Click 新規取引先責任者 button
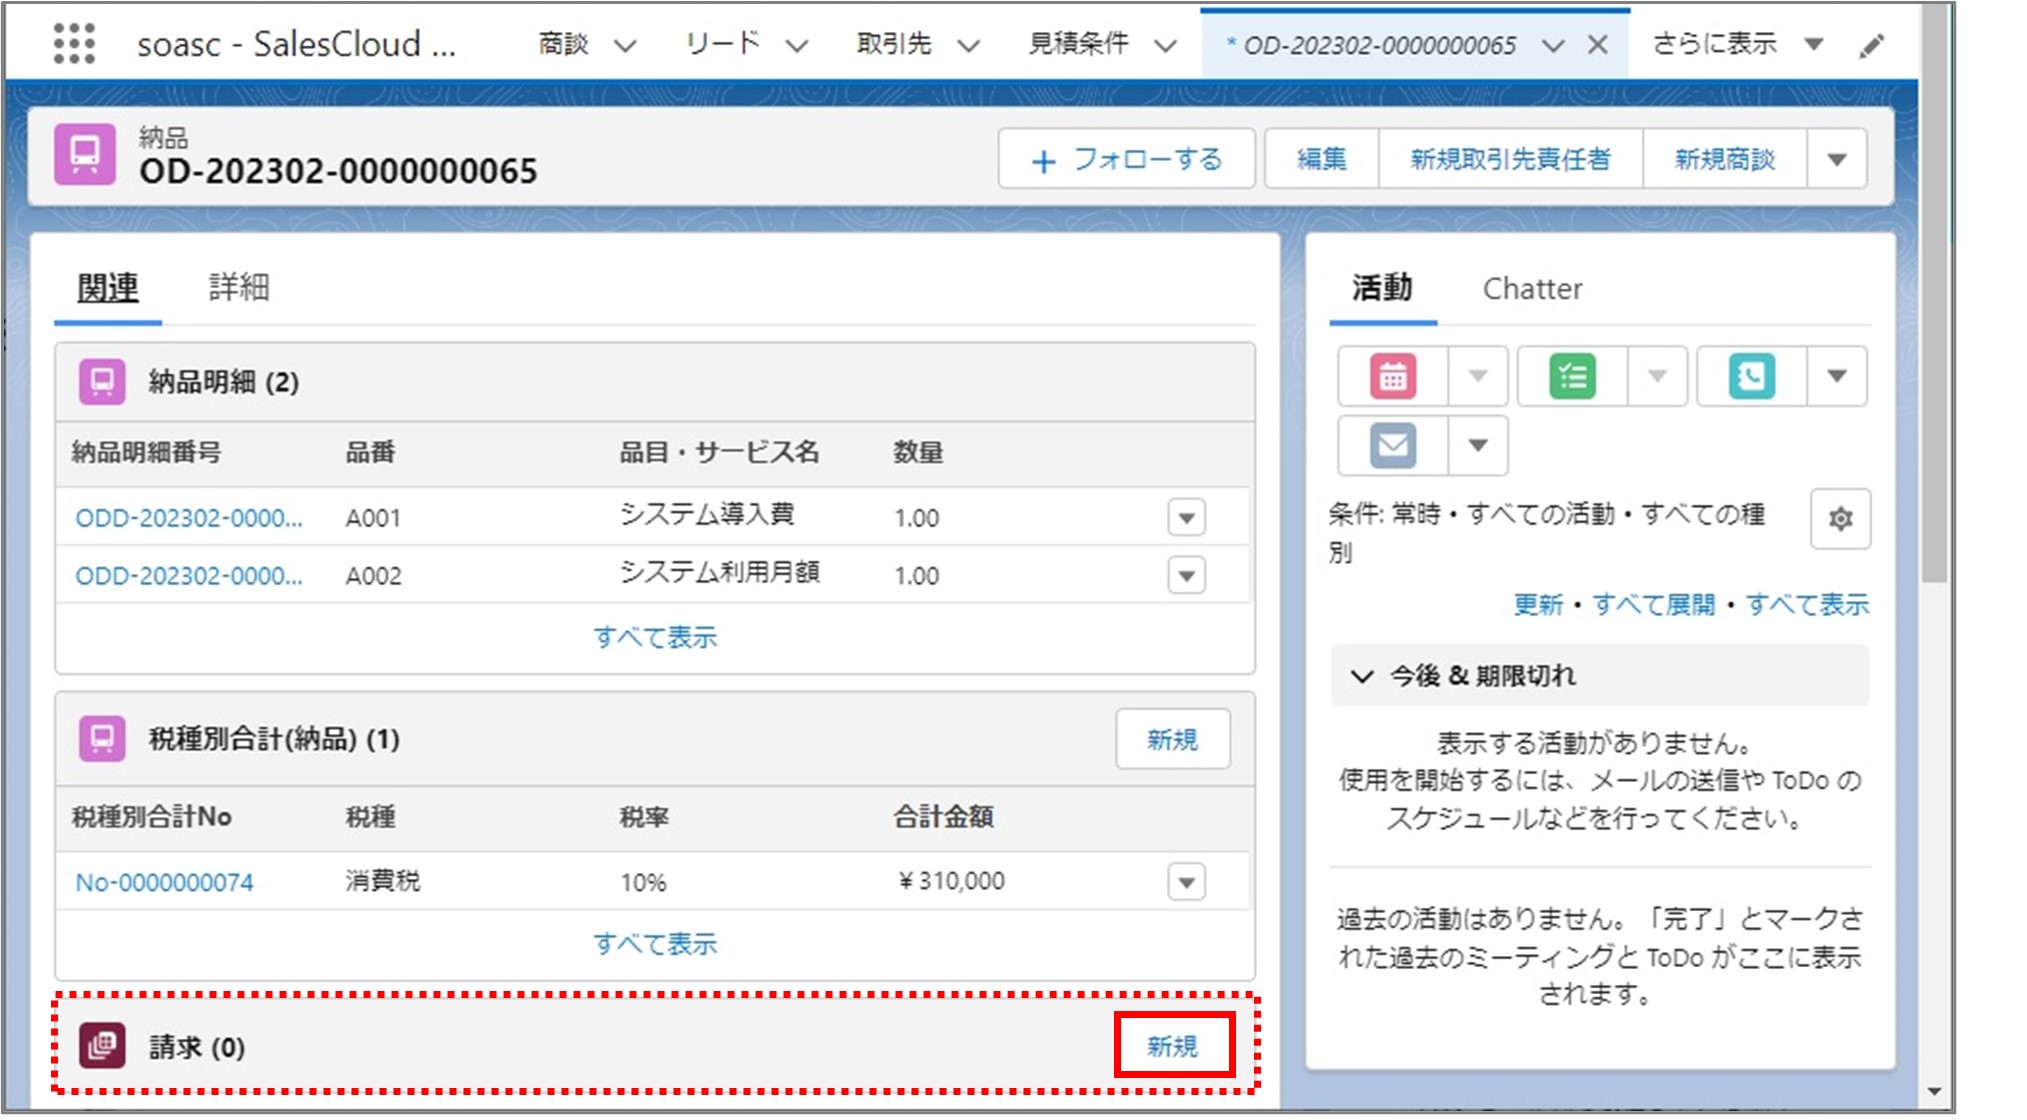 [x=1510, y=159]
